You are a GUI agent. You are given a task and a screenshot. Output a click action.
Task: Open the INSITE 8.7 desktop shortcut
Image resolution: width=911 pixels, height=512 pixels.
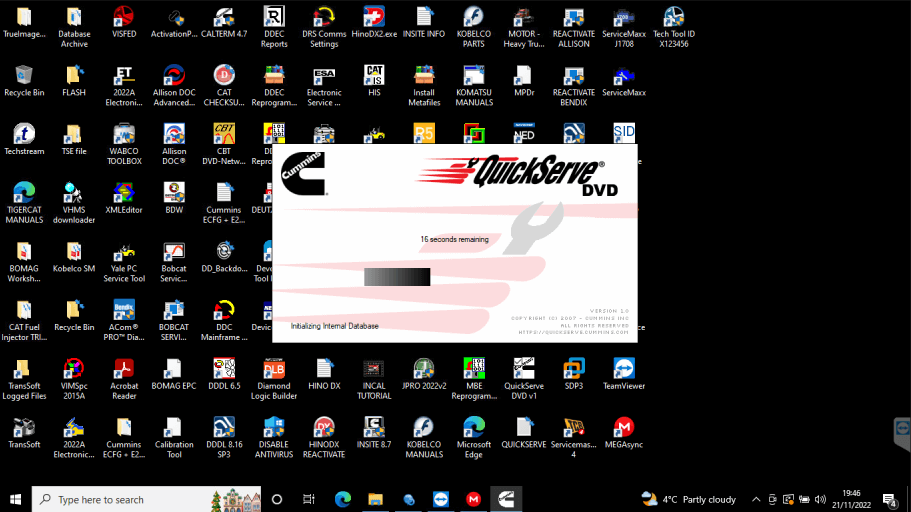374,429
